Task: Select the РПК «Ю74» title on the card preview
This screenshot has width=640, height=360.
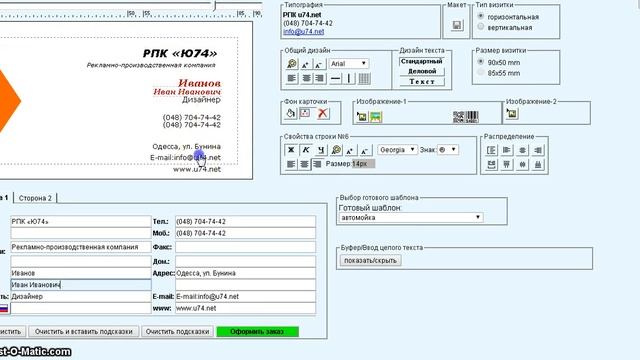Action: [180, 53]
